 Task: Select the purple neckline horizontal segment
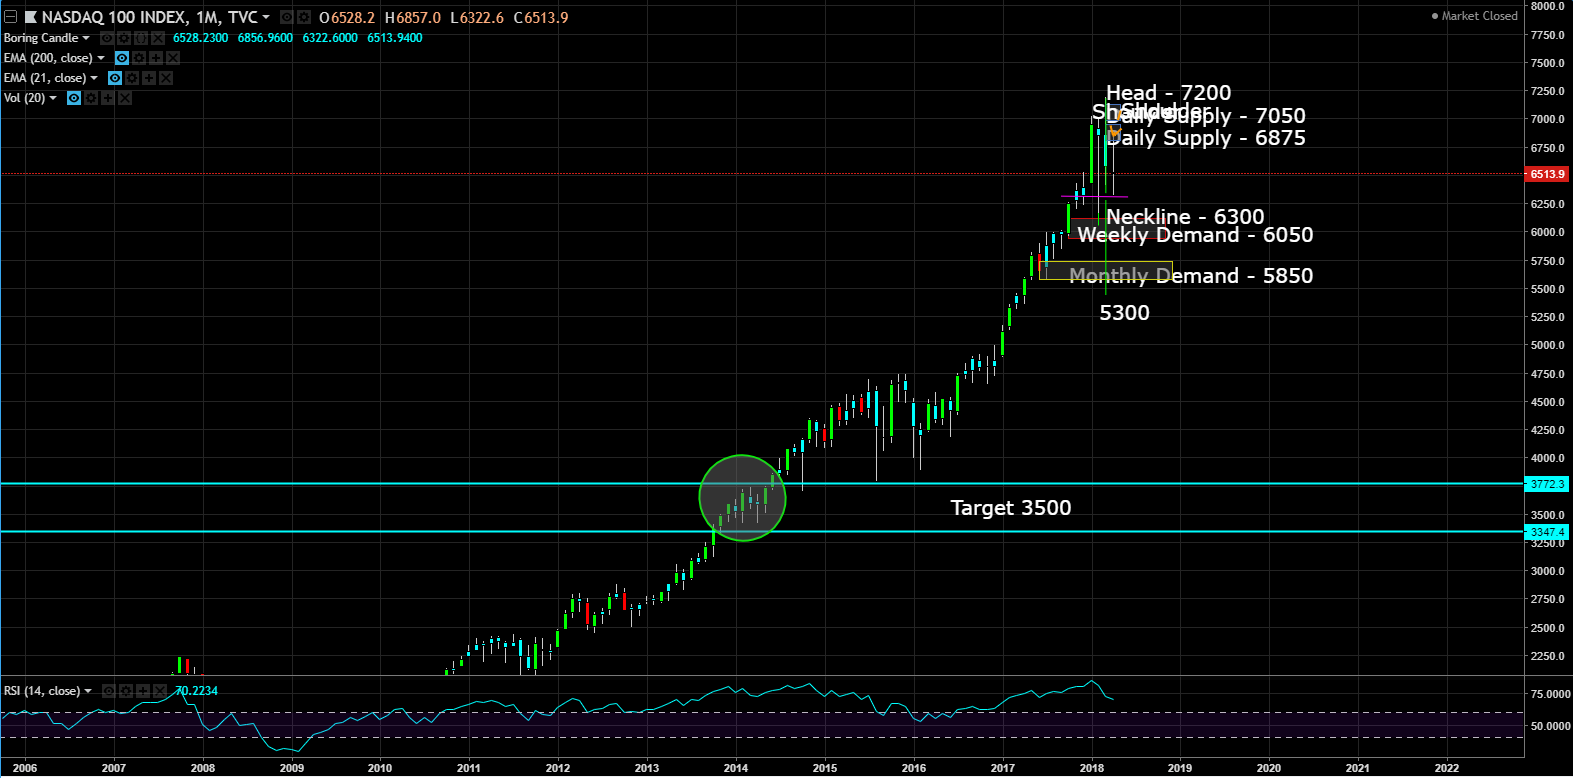(x=1095, y=197)
